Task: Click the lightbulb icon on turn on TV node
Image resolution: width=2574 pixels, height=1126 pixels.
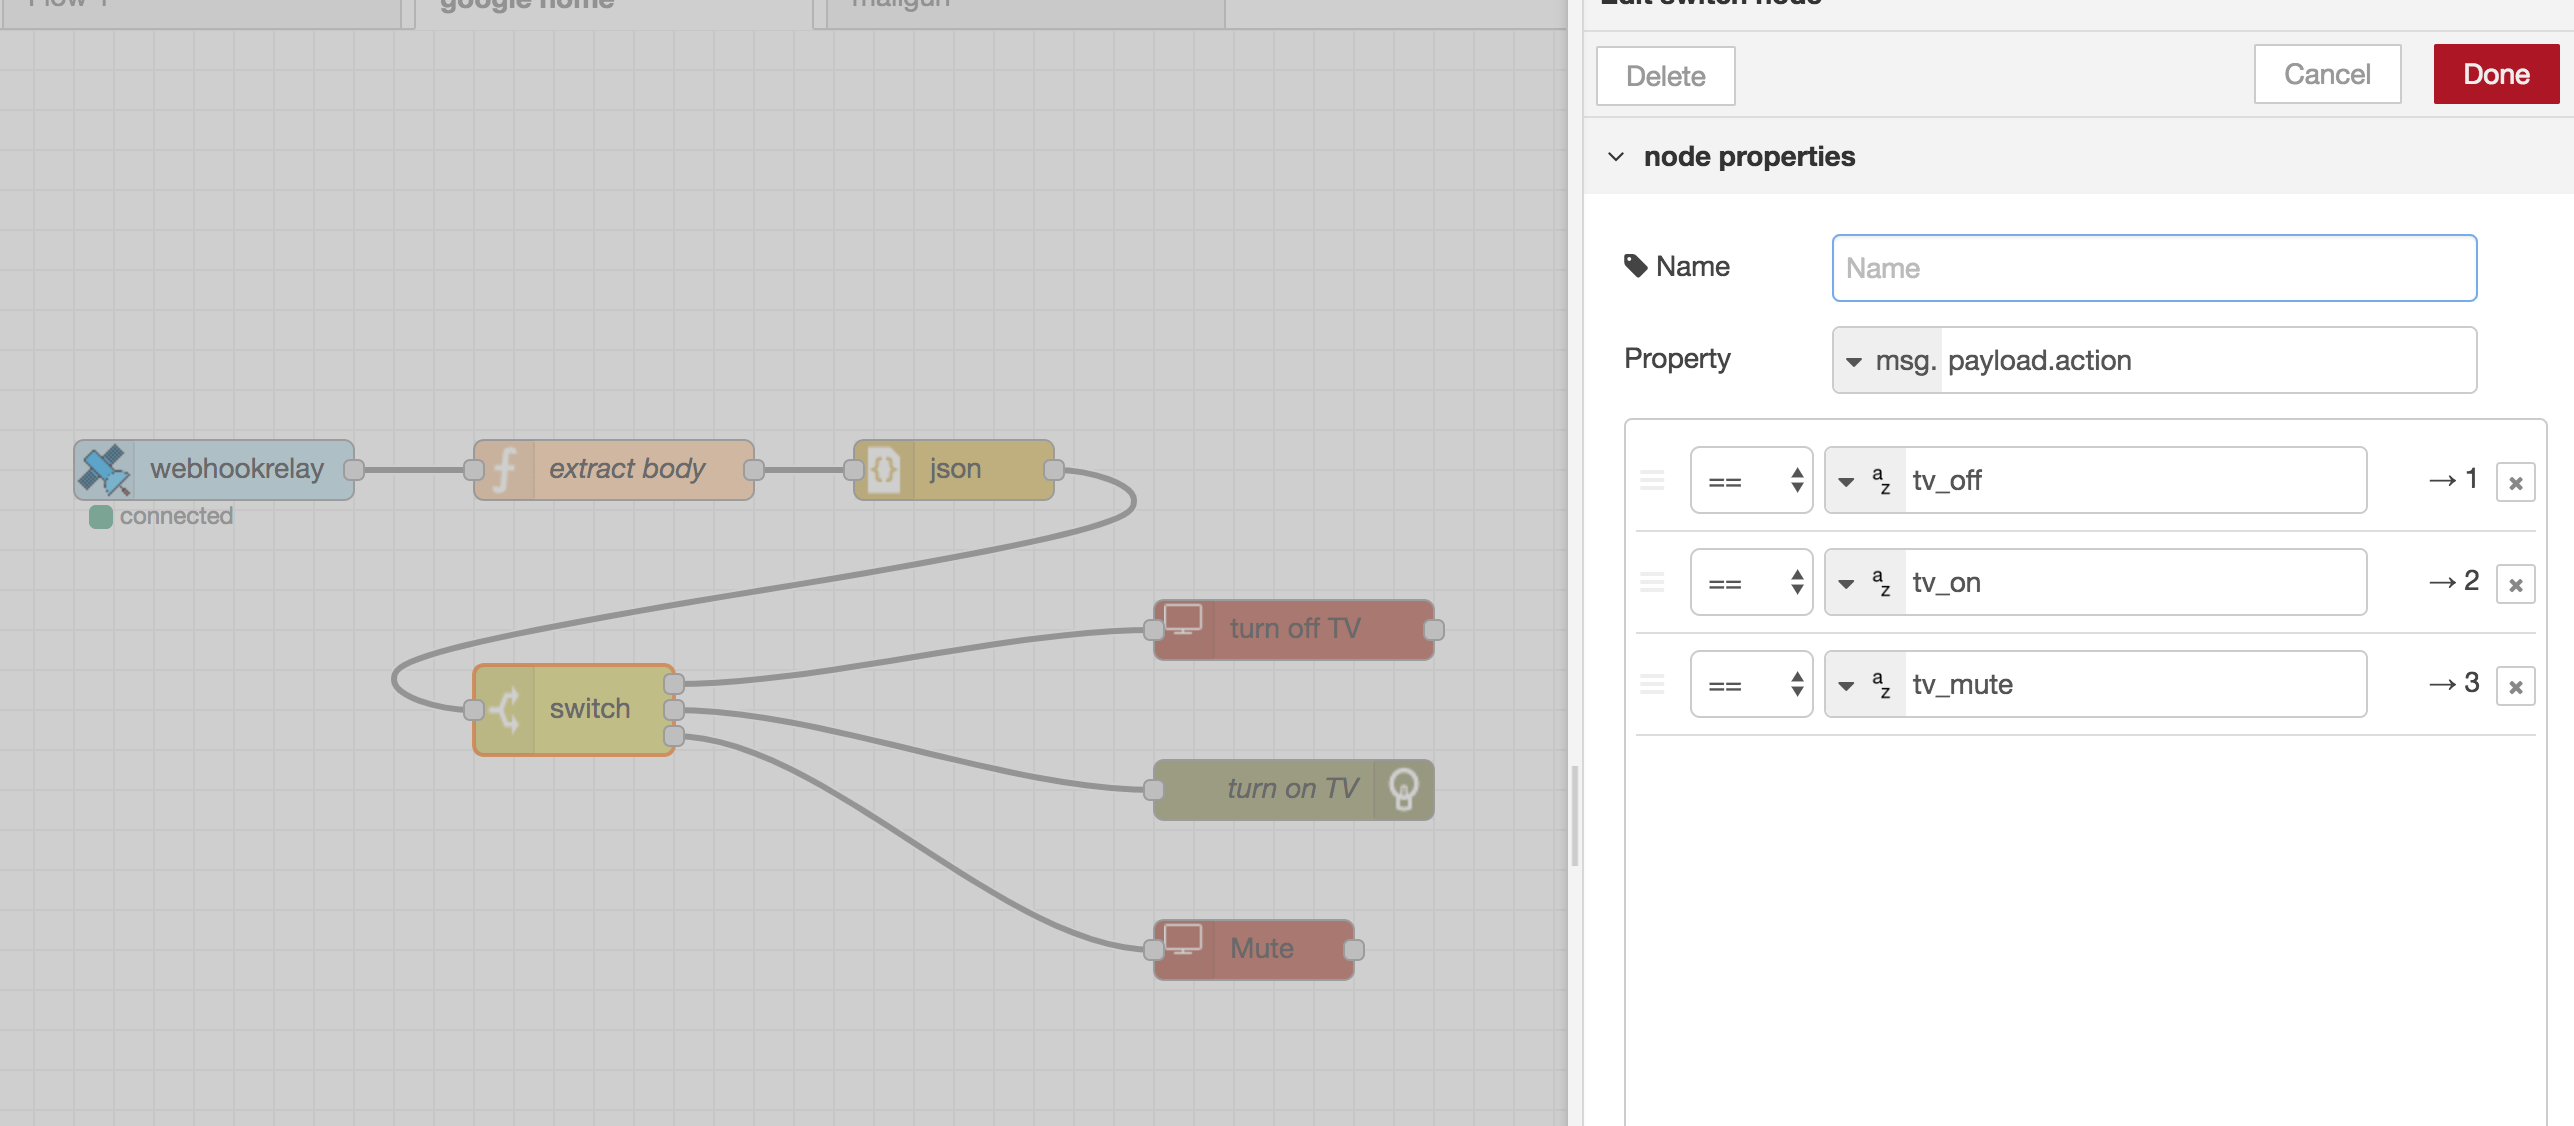Action: (x=1405, y=788)
